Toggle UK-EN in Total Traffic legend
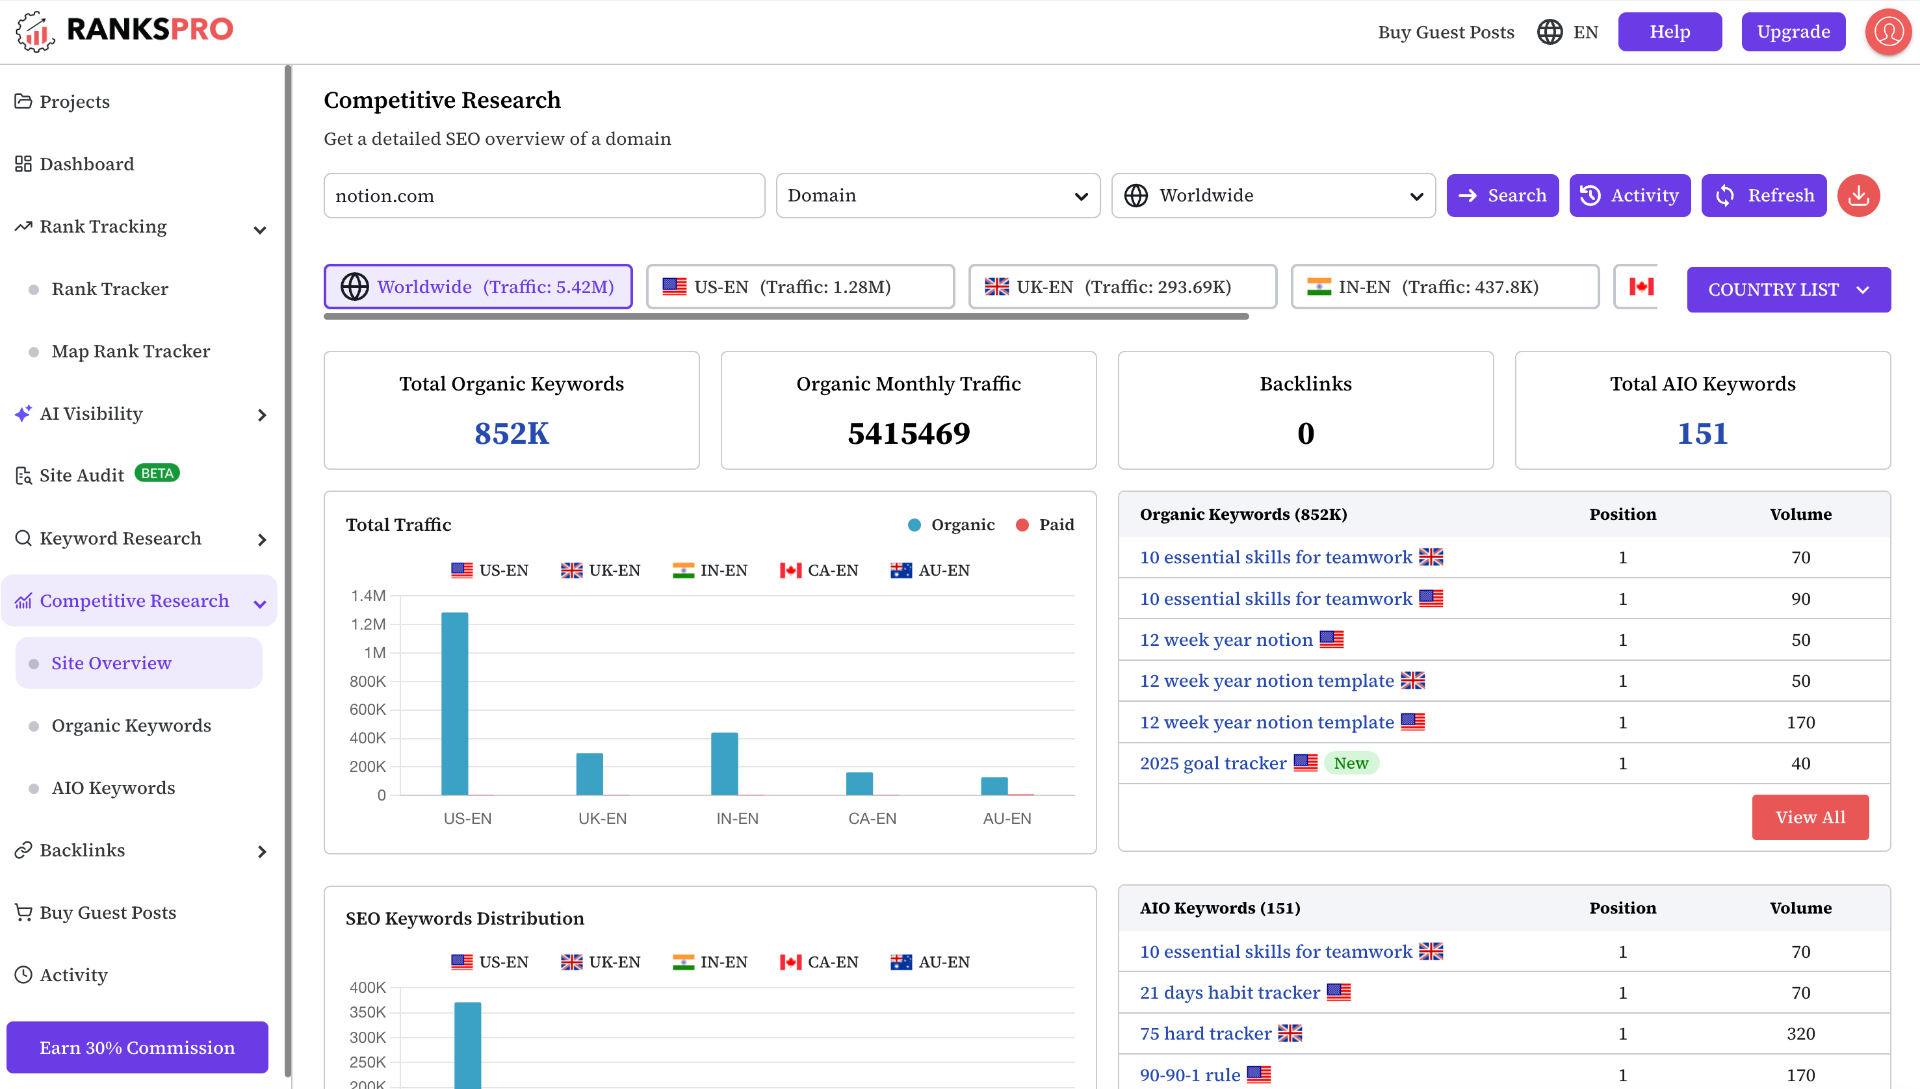1920x1089 pixels. click(x=601, y=571)
